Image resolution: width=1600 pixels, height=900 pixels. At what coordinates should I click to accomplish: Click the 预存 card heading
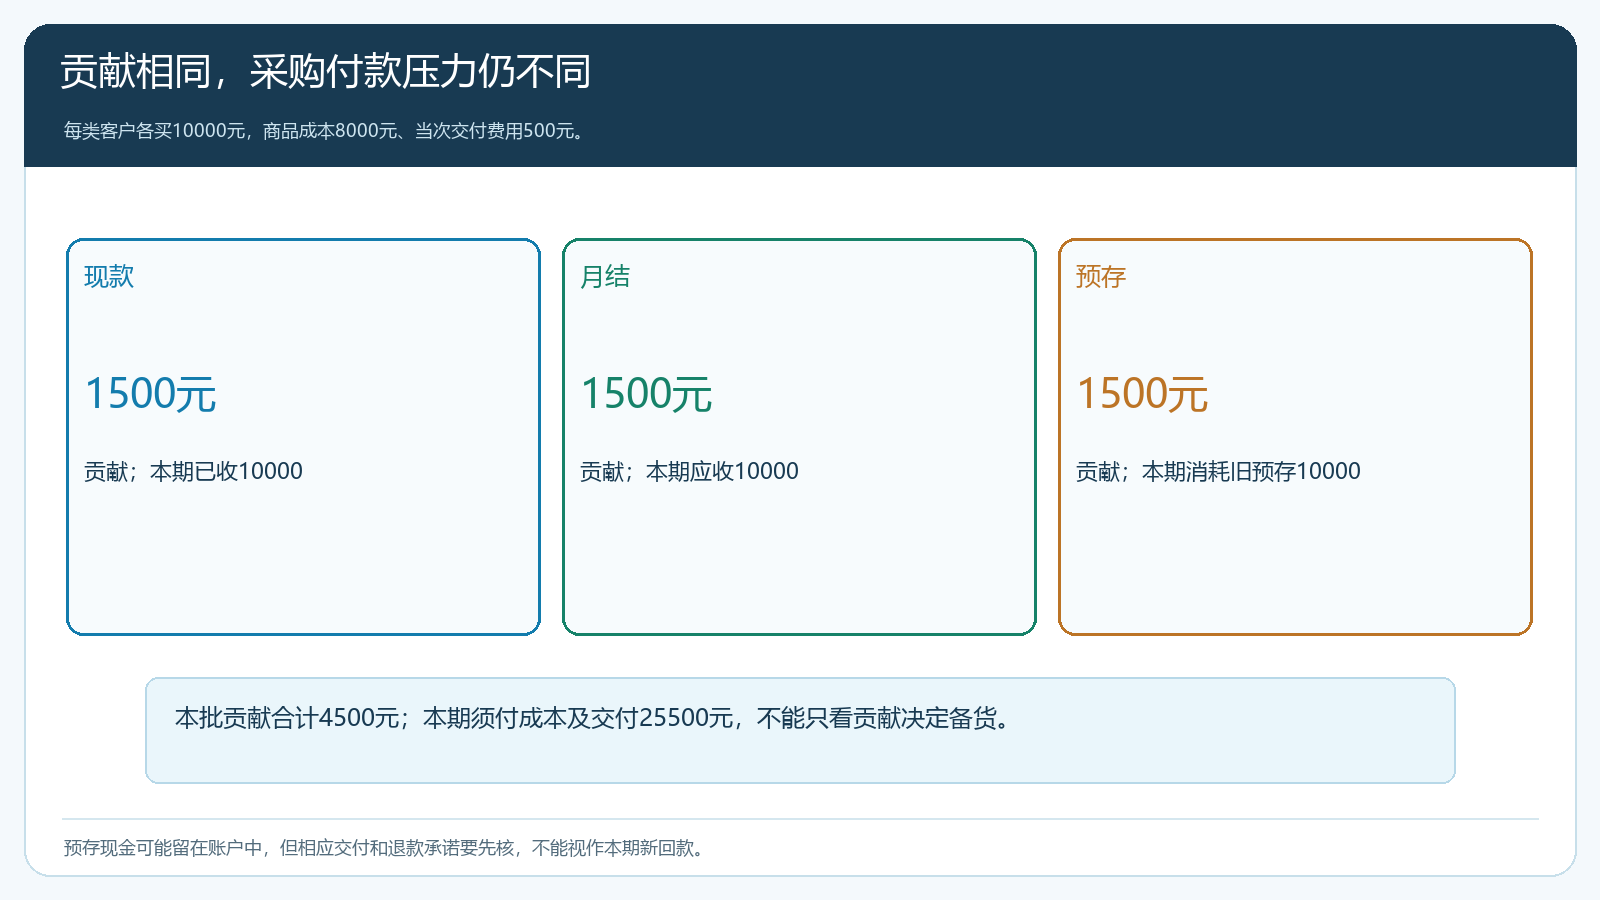click(x=1101, y=277)
